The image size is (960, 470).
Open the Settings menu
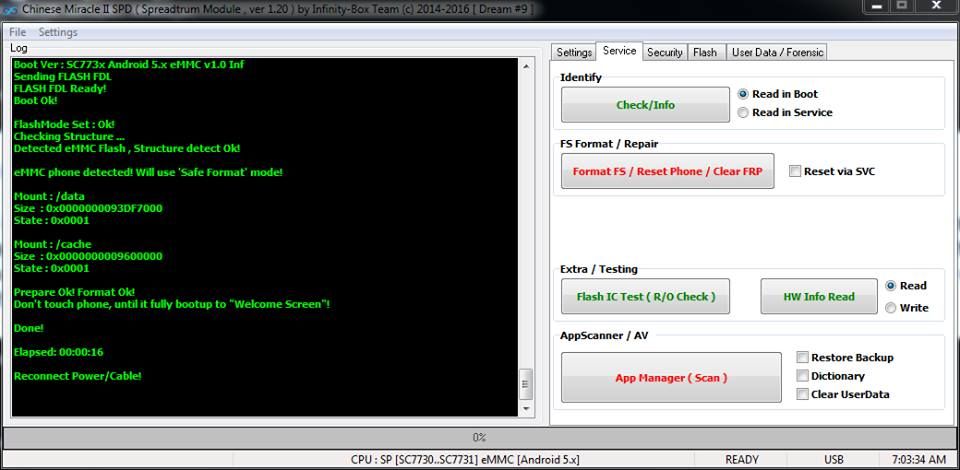click(58, 32)
